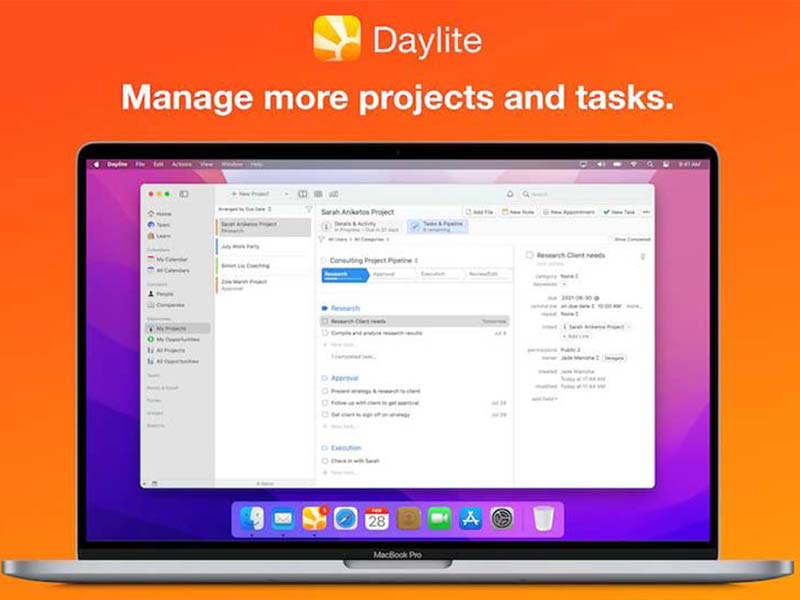Image resolution: width=800 pixels, height=600 pixels.
Task: Click the New Project button
Action: [248, 194]
